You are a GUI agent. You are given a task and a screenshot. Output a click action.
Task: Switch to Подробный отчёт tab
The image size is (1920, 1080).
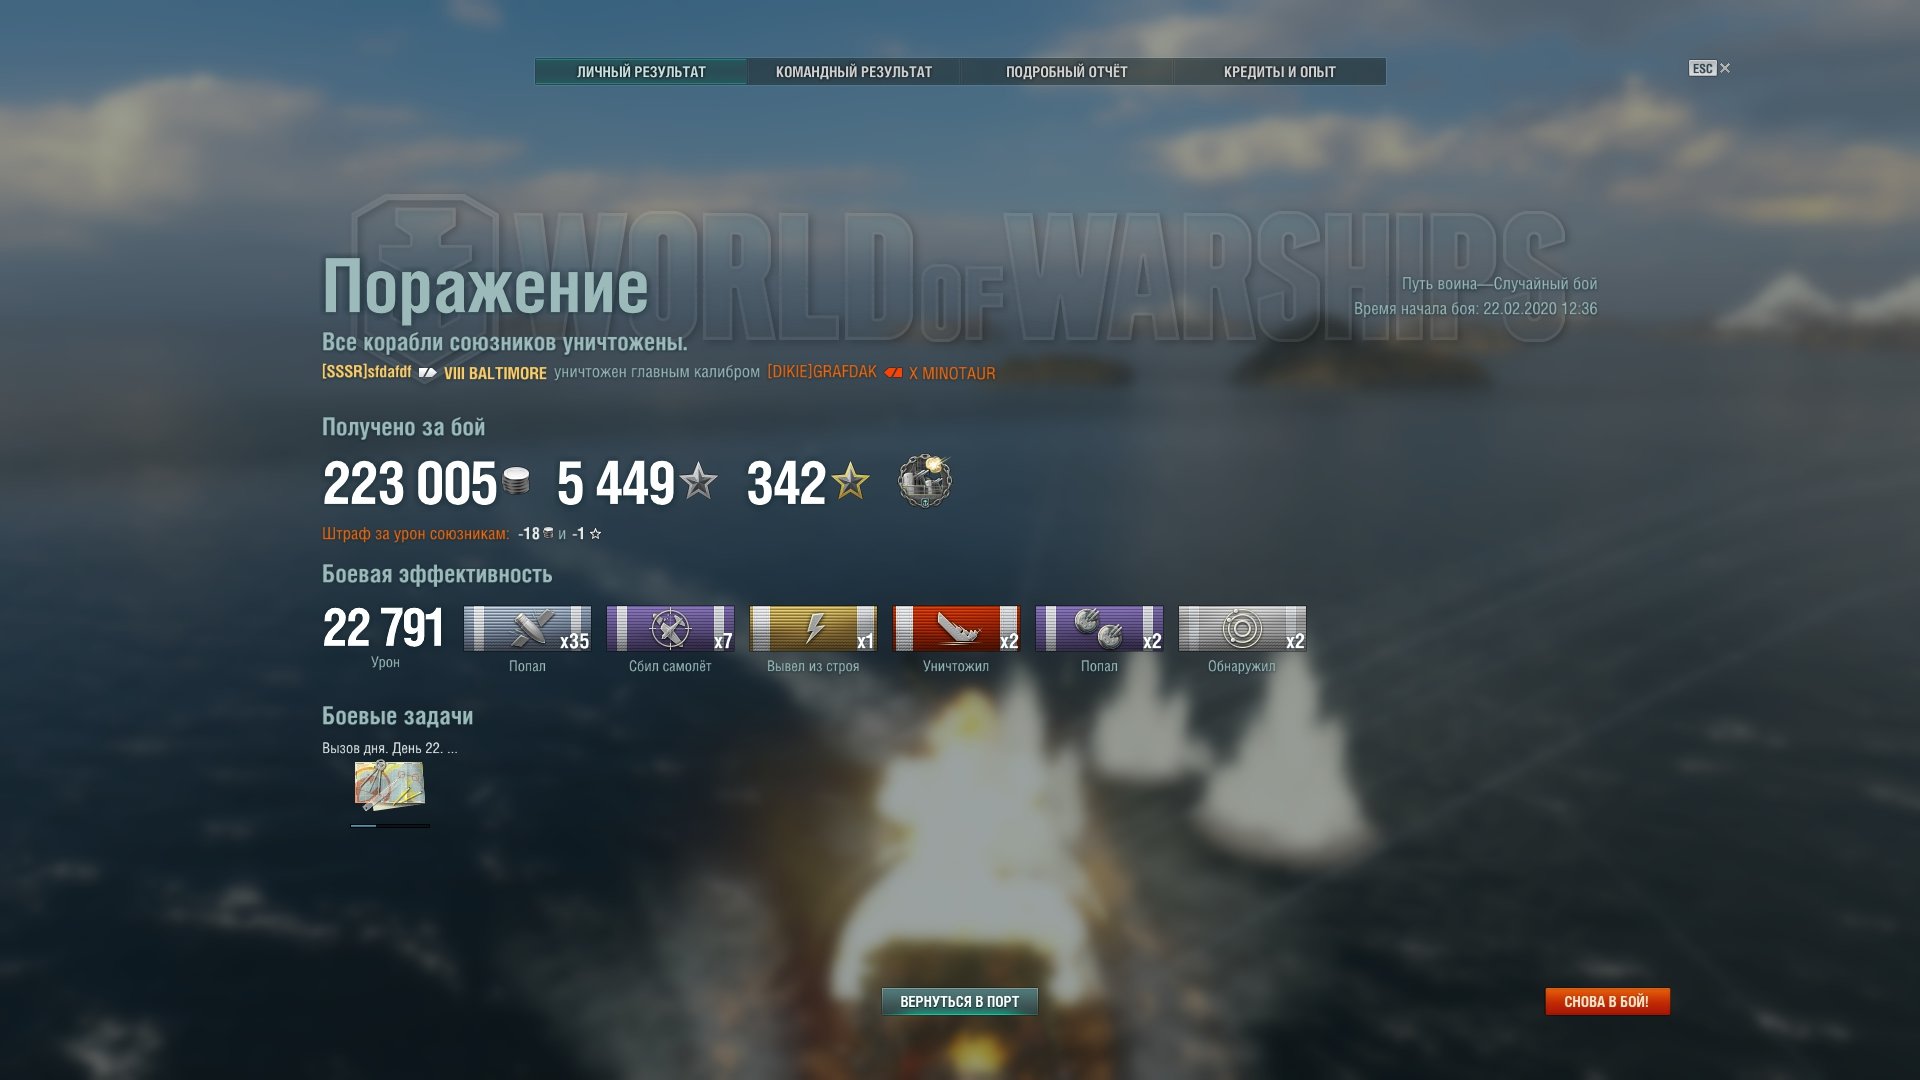coord(1066,72)
